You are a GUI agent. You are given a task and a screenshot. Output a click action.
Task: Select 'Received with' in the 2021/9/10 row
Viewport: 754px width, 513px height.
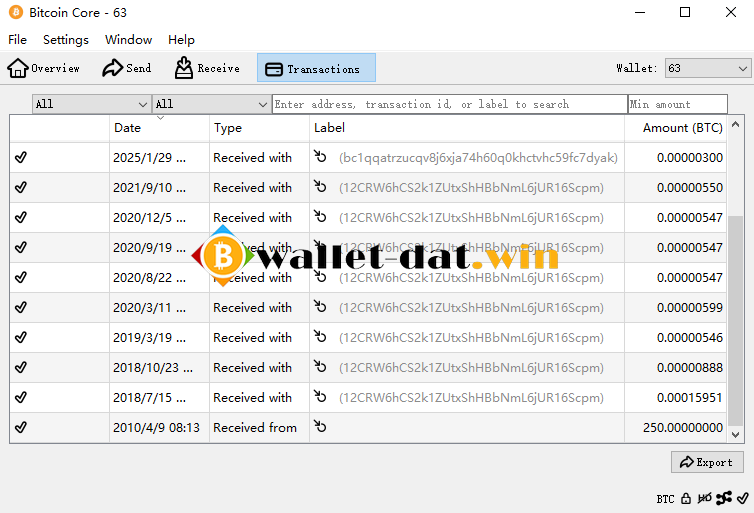(x=252, y=188)
